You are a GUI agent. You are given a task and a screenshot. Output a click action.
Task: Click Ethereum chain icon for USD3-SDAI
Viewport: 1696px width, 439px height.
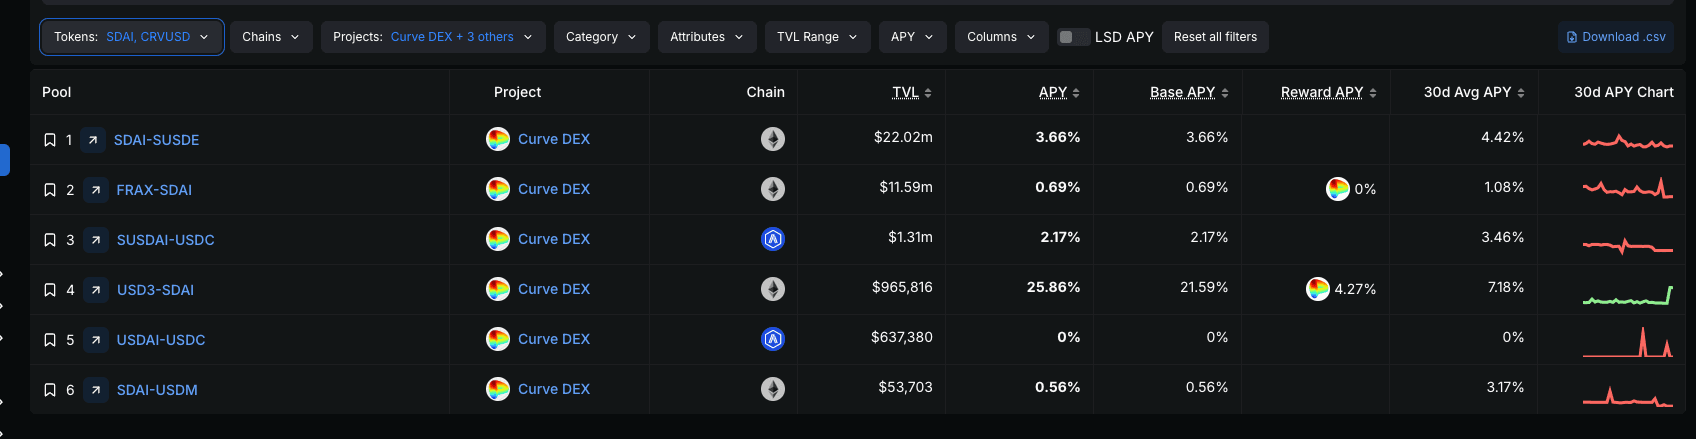[x=773, y=289]
